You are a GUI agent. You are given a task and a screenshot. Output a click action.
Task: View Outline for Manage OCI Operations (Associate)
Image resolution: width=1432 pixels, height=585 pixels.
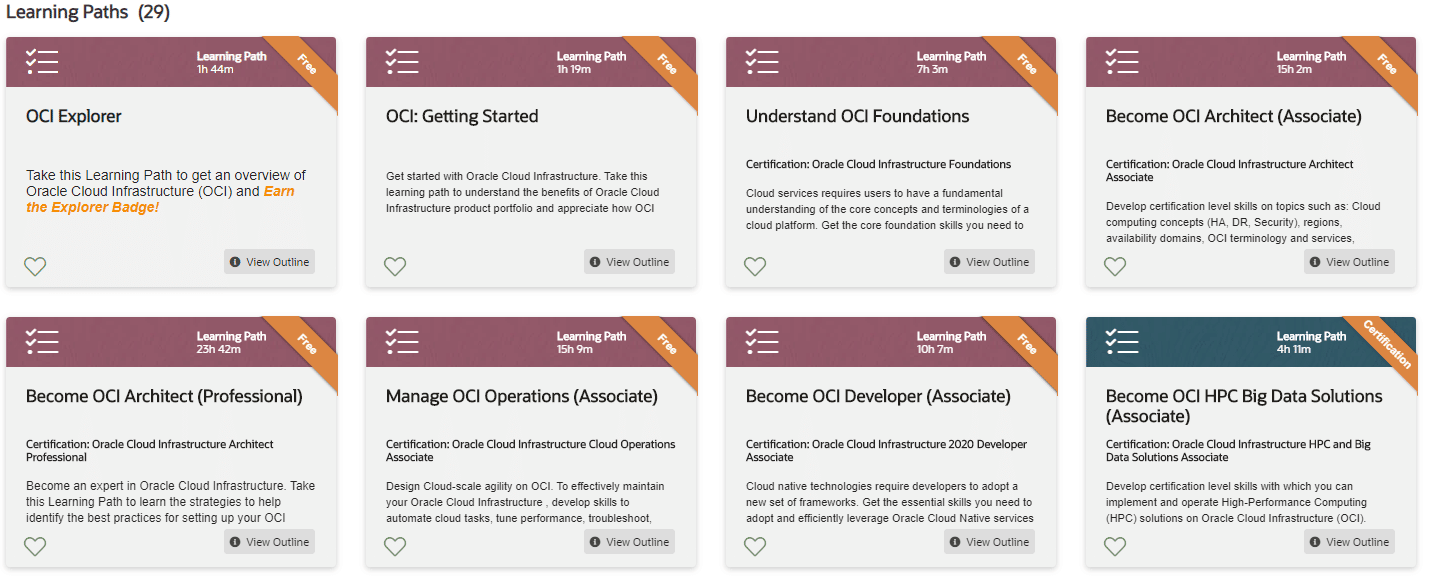(629, 541)
